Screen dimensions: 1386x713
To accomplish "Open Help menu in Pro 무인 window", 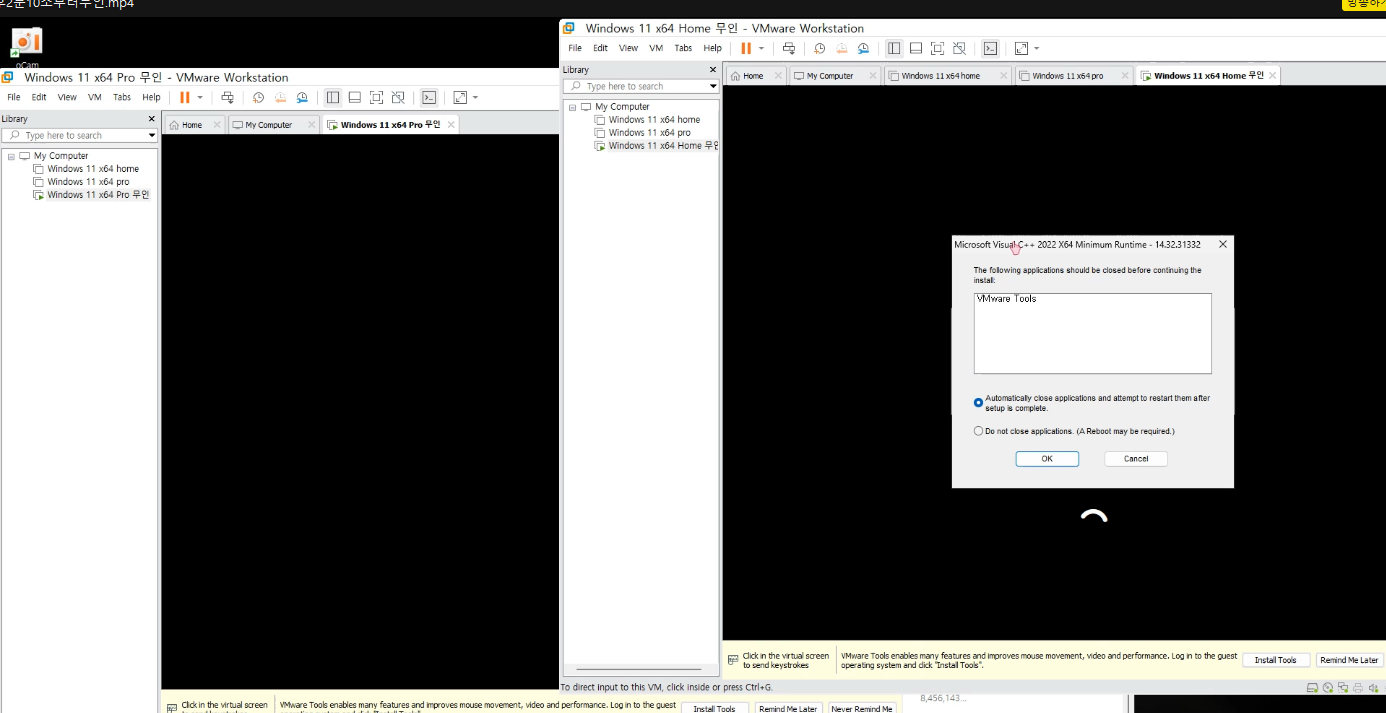I will (151, 97).
